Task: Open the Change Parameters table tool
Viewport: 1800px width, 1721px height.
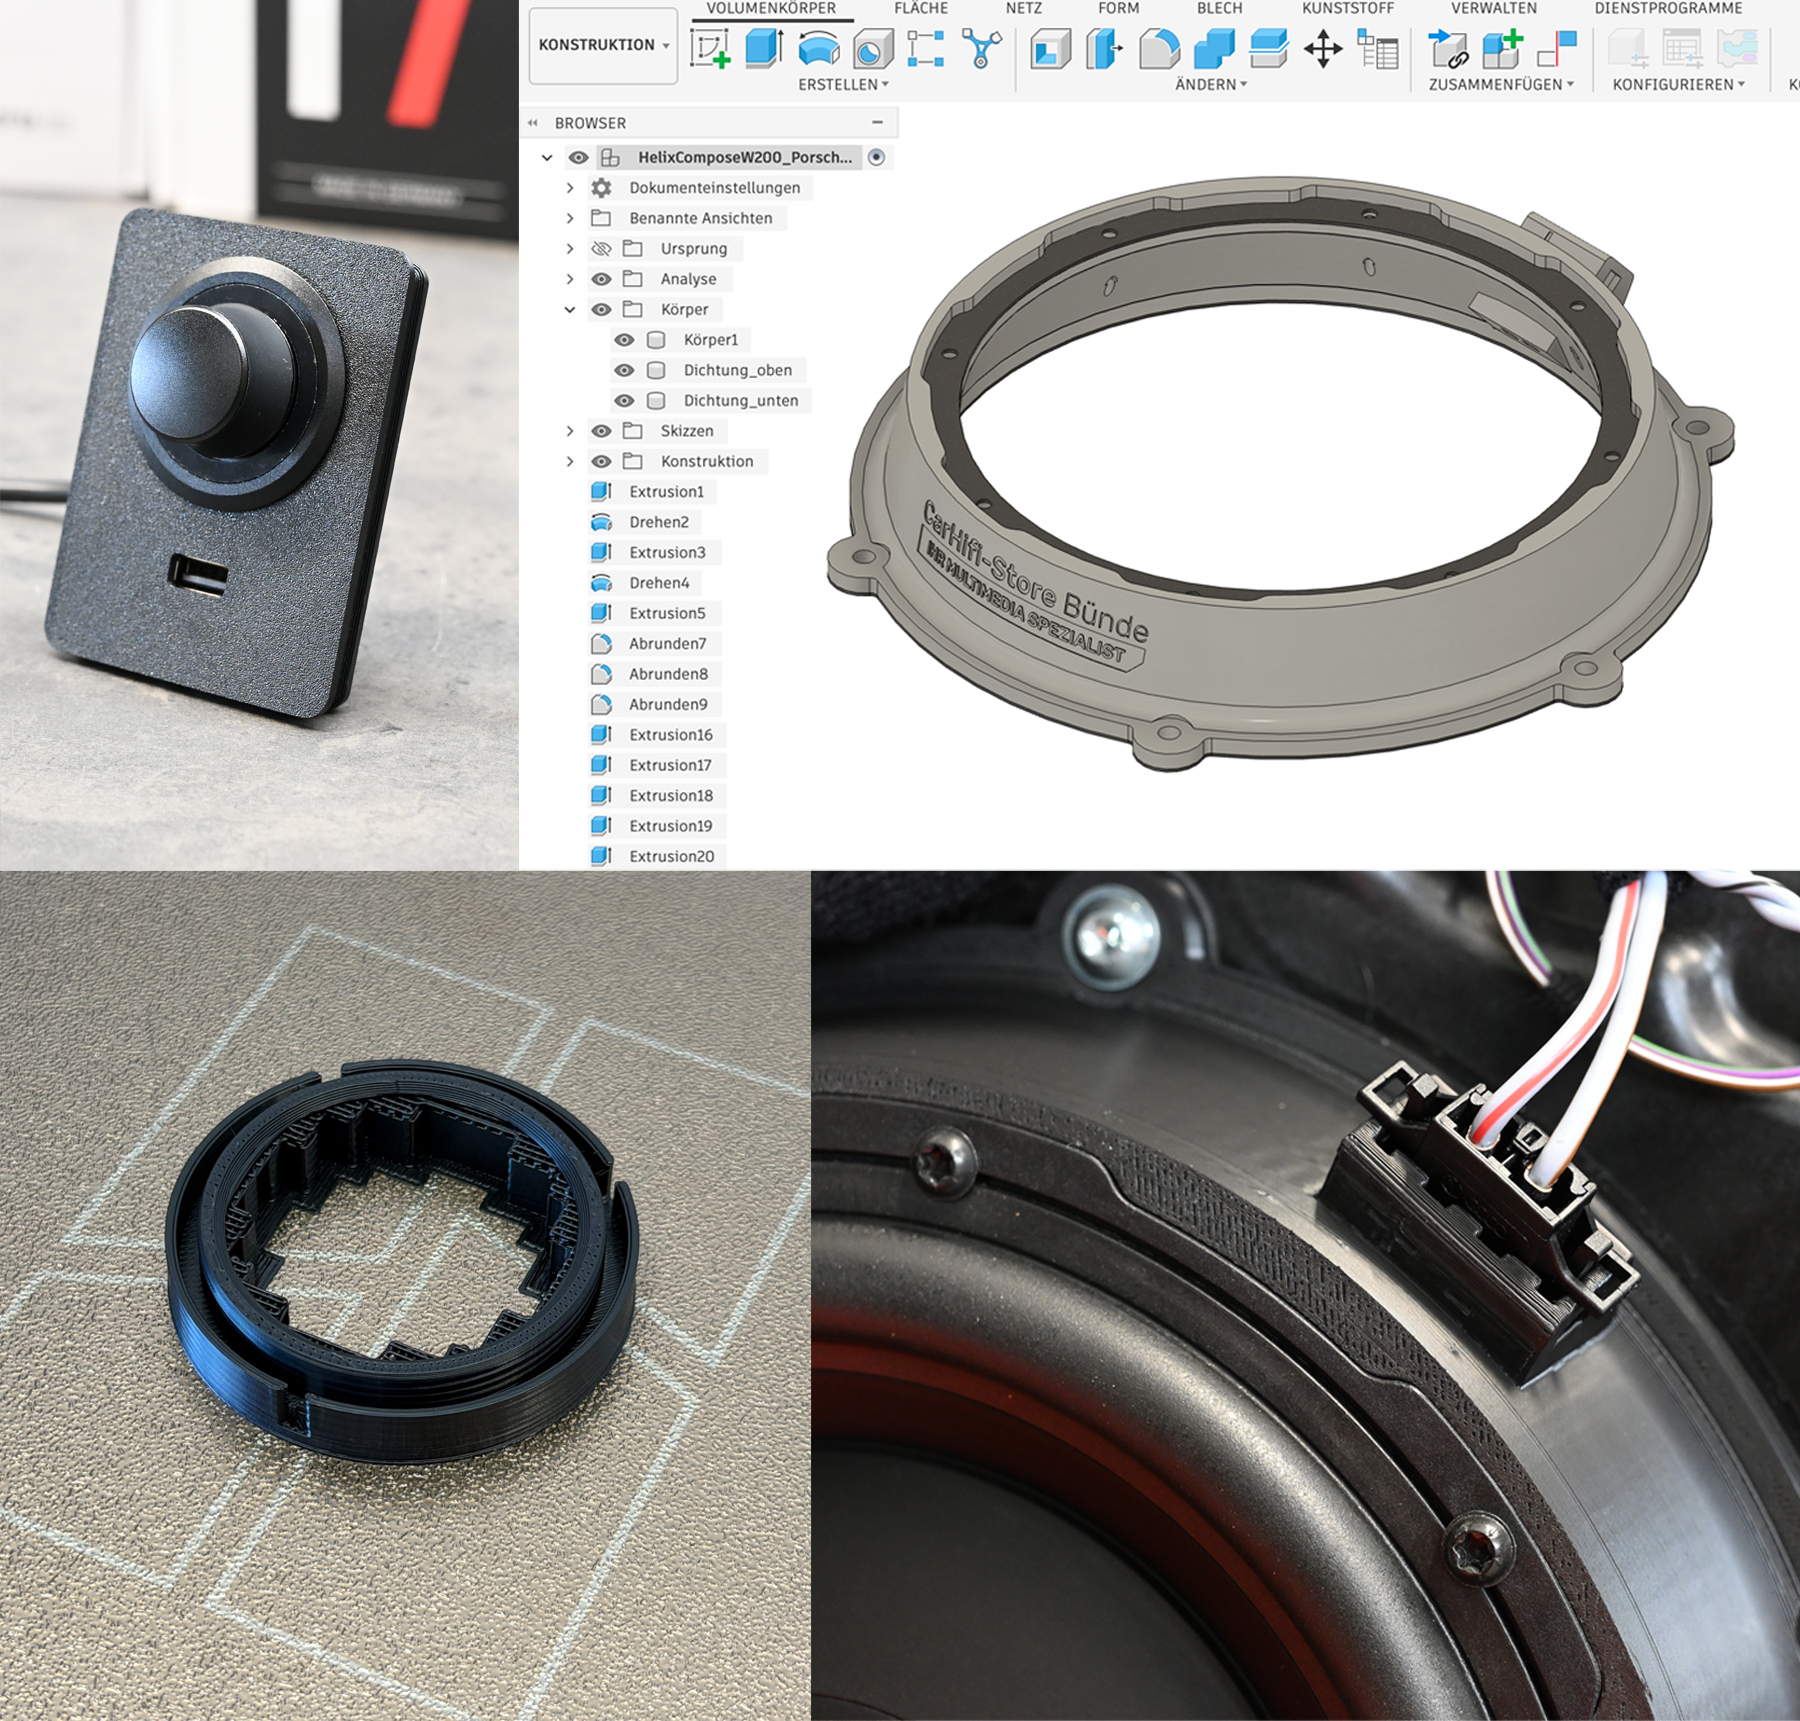Action: pyautogui.click(x=1377, y=49)
